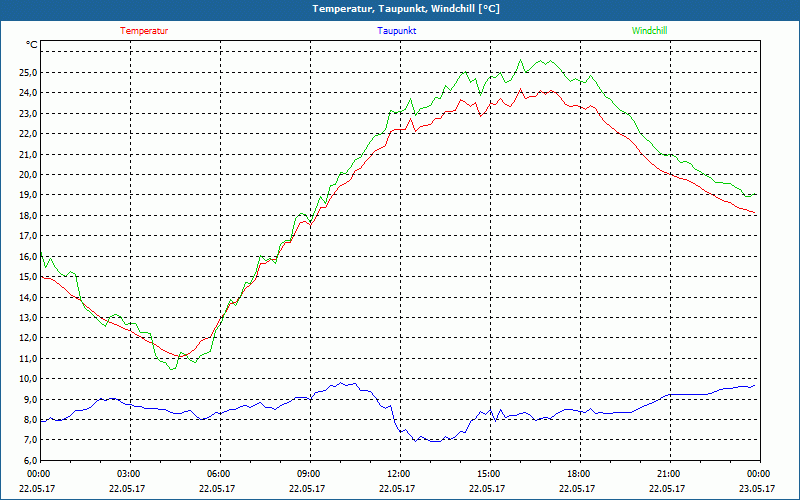Click the 6,0 y-axis value
The height and width of the screenshot is (500, 800).
pos(30,460)
